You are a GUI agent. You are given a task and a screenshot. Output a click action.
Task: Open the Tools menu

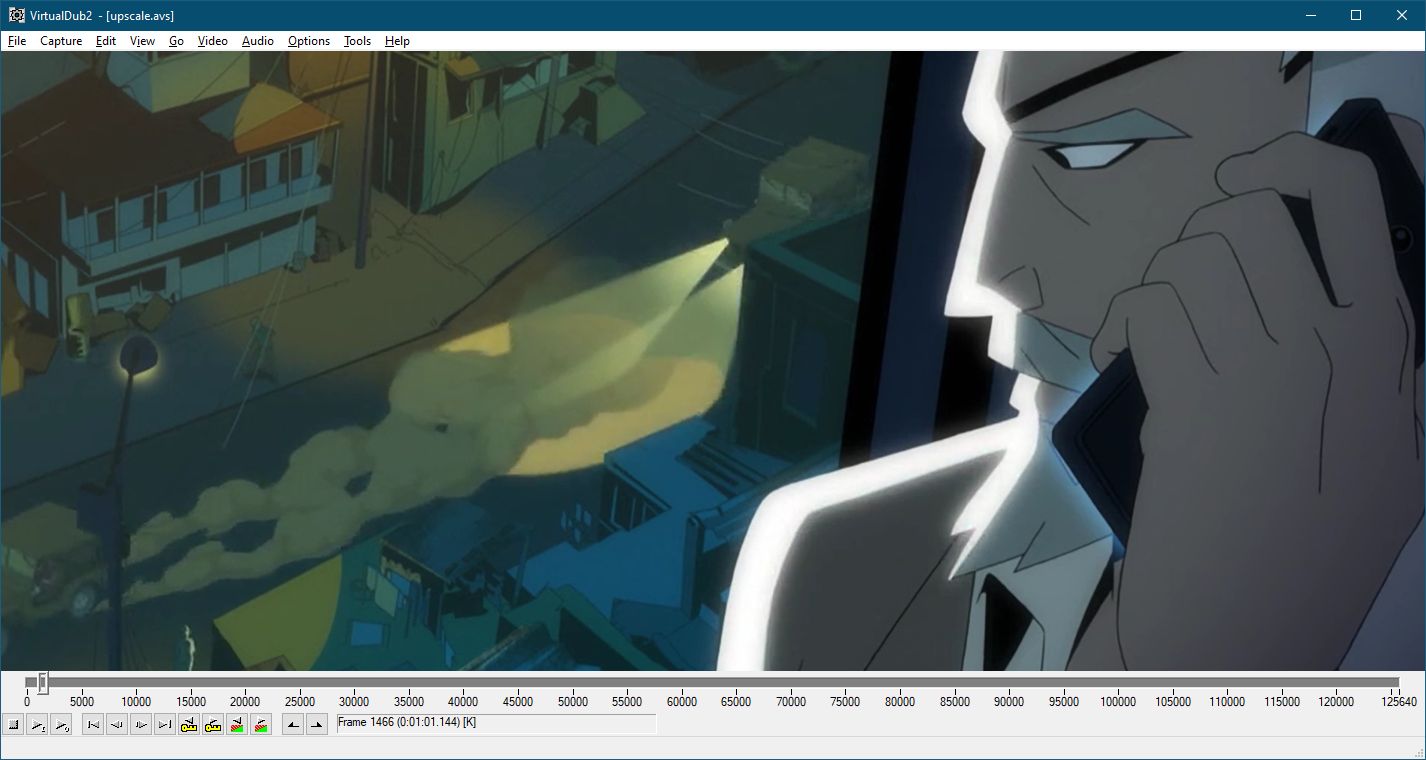point(357,41)
